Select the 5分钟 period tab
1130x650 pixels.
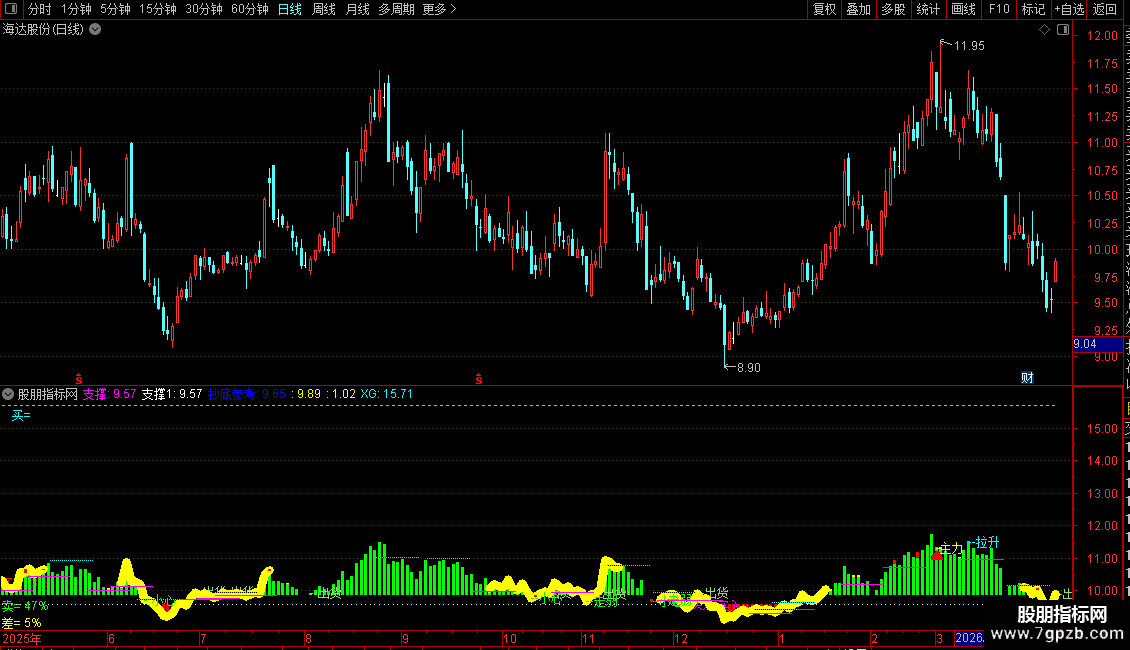coord(115,9)
